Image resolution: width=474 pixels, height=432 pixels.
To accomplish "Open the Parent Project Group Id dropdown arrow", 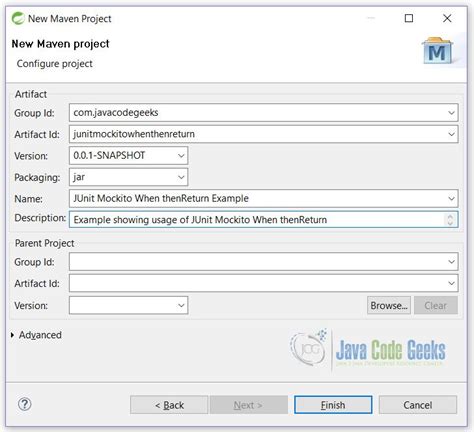I will click(451, 262).
